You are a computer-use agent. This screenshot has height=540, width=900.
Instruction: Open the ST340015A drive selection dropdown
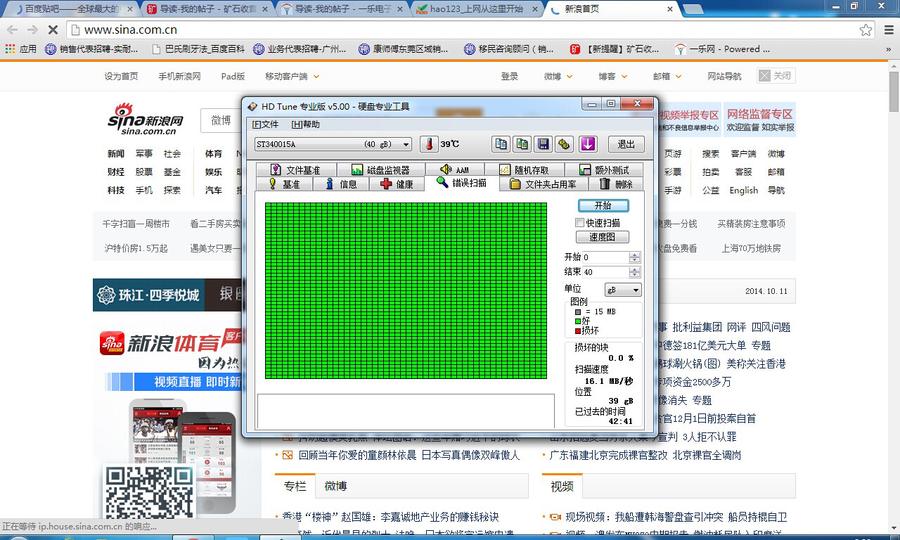333,144
